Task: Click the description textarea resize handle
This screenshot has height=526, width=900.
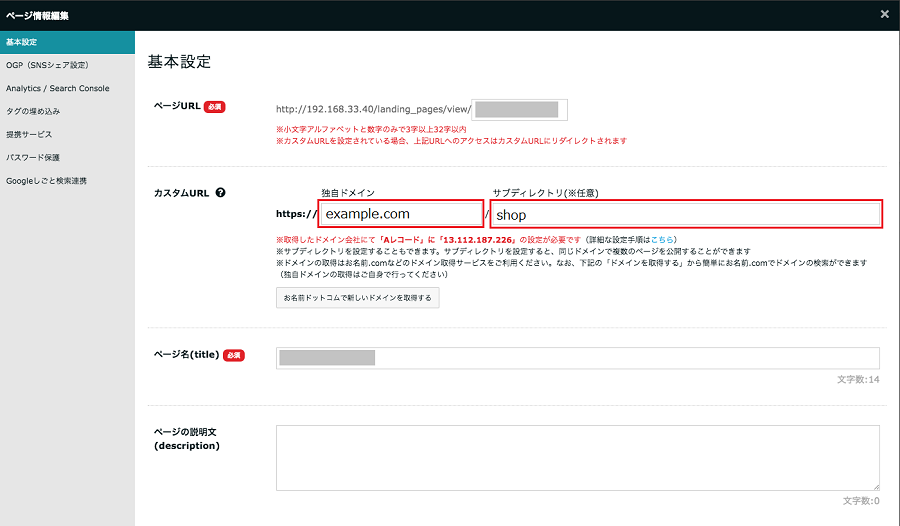Action: tap(875, 485)
